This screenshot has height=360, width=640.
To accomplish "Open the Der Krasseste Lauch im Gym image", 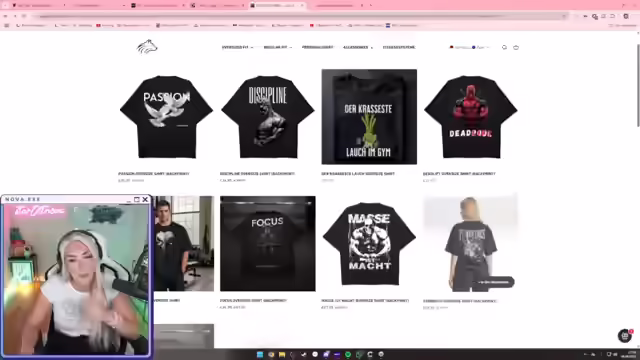I will [x=369, y=117].
